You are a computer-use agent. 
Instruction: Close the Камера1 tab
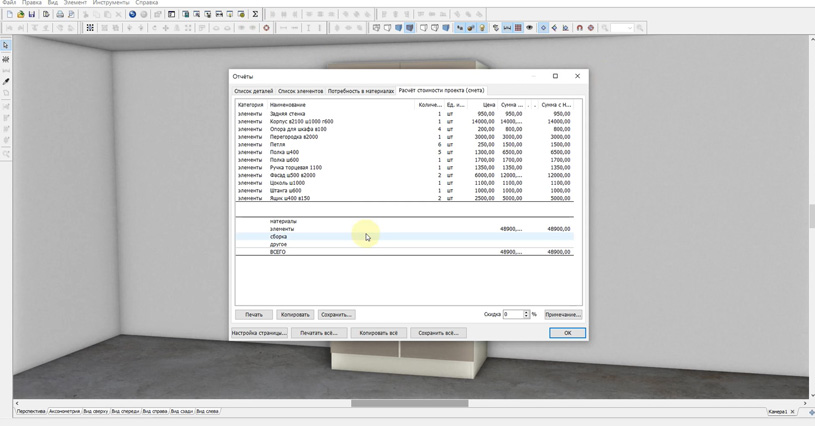click(x=793, y=411)
